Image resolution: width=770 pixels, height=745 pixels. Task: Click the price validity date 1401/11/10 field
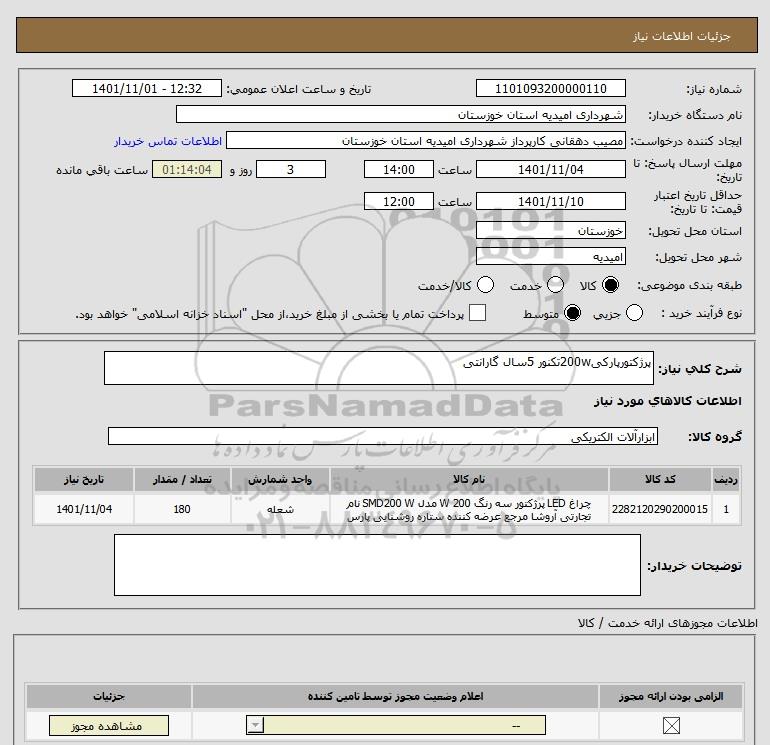tap(550, 201)
